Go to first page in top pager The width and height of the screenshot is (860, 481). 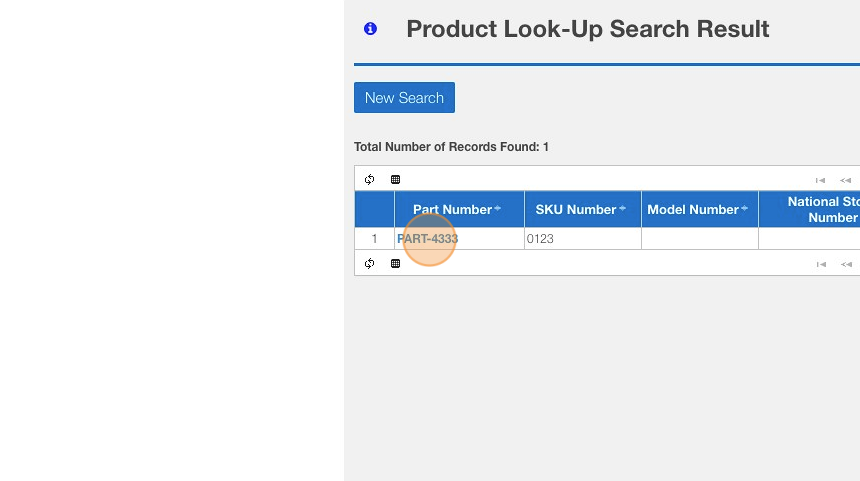tap(820, 180)
